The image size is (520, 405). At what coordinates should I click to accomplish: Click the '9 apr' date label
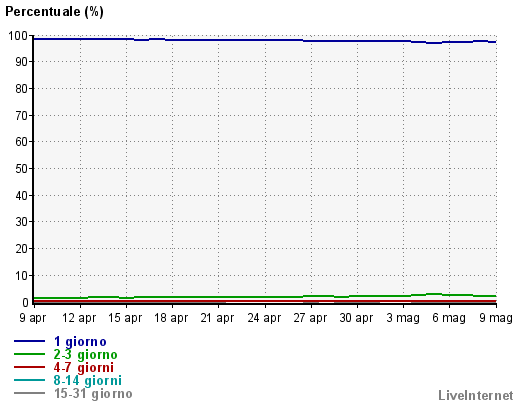click(33, 318)
